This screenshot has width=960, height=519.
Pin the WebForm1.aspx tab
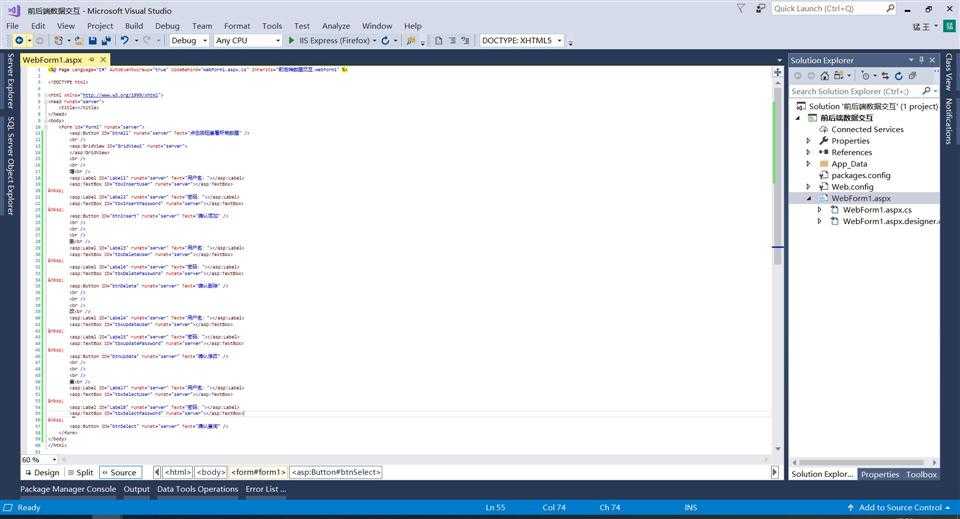(92, 59)
